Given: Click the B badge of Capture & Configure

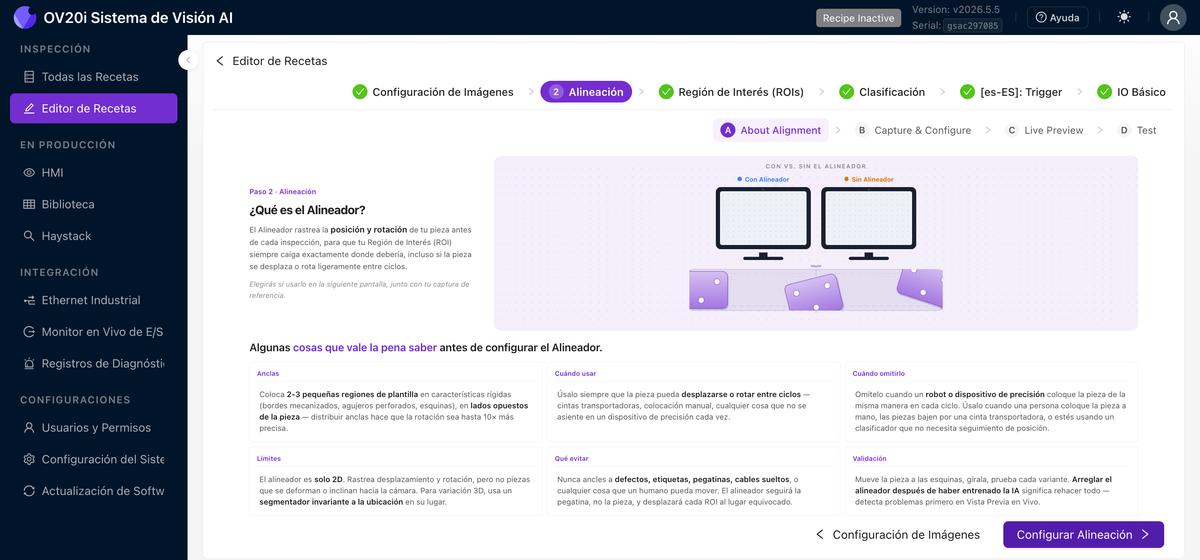Looking at the screenshot, I should point(862,130).
